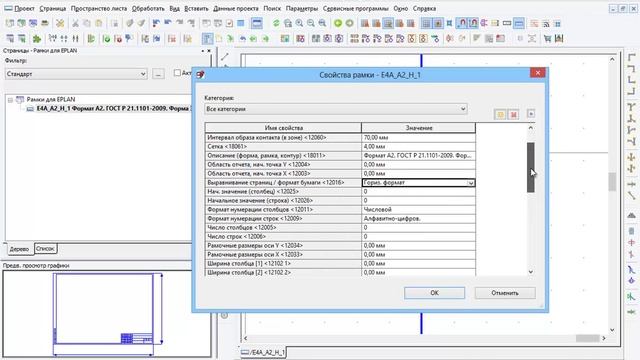
Task: Click the Числовой value cell
Action: (418, 209)
